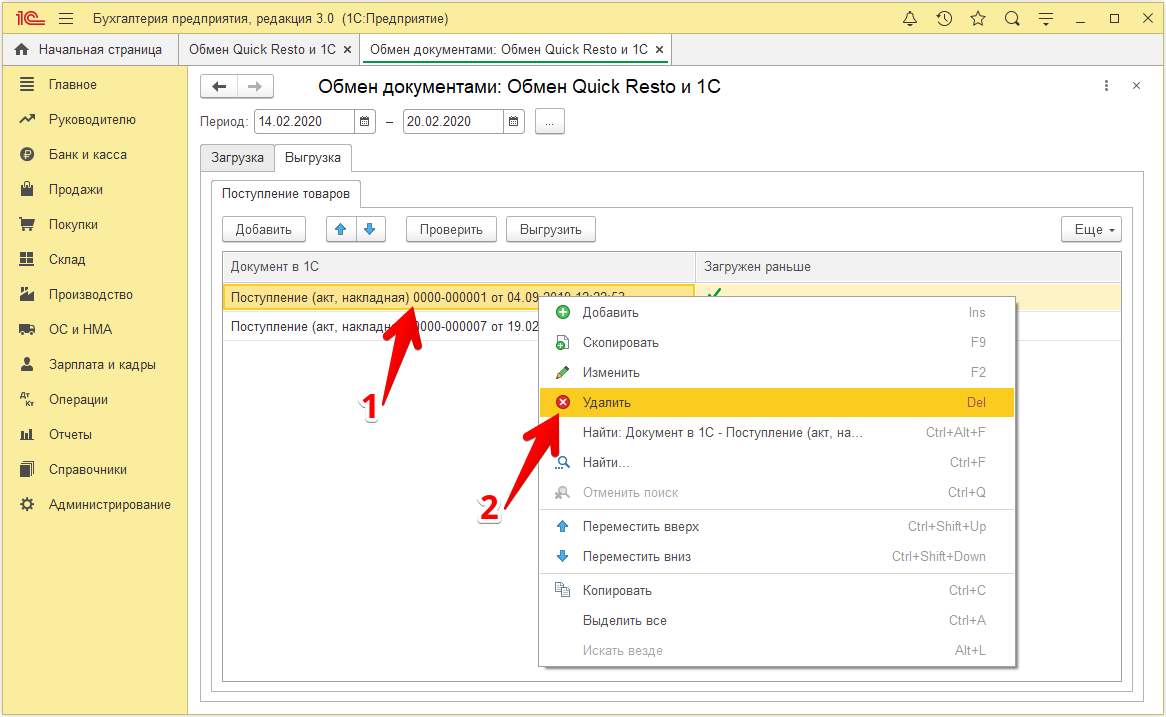Choose Переместить вверх menu entry
Image resolution: width=1166 pixels, height=717 pixels.
(777, 527)
